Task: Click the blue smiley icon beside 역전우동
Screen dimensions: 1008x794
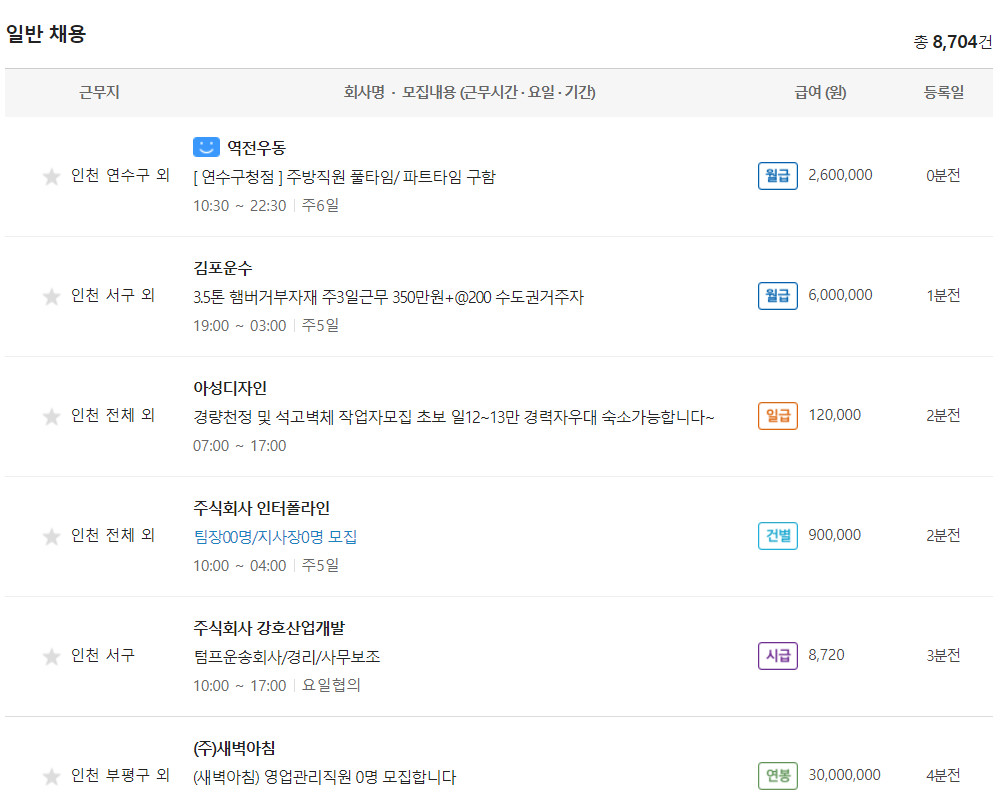Action: pos(206,147)
